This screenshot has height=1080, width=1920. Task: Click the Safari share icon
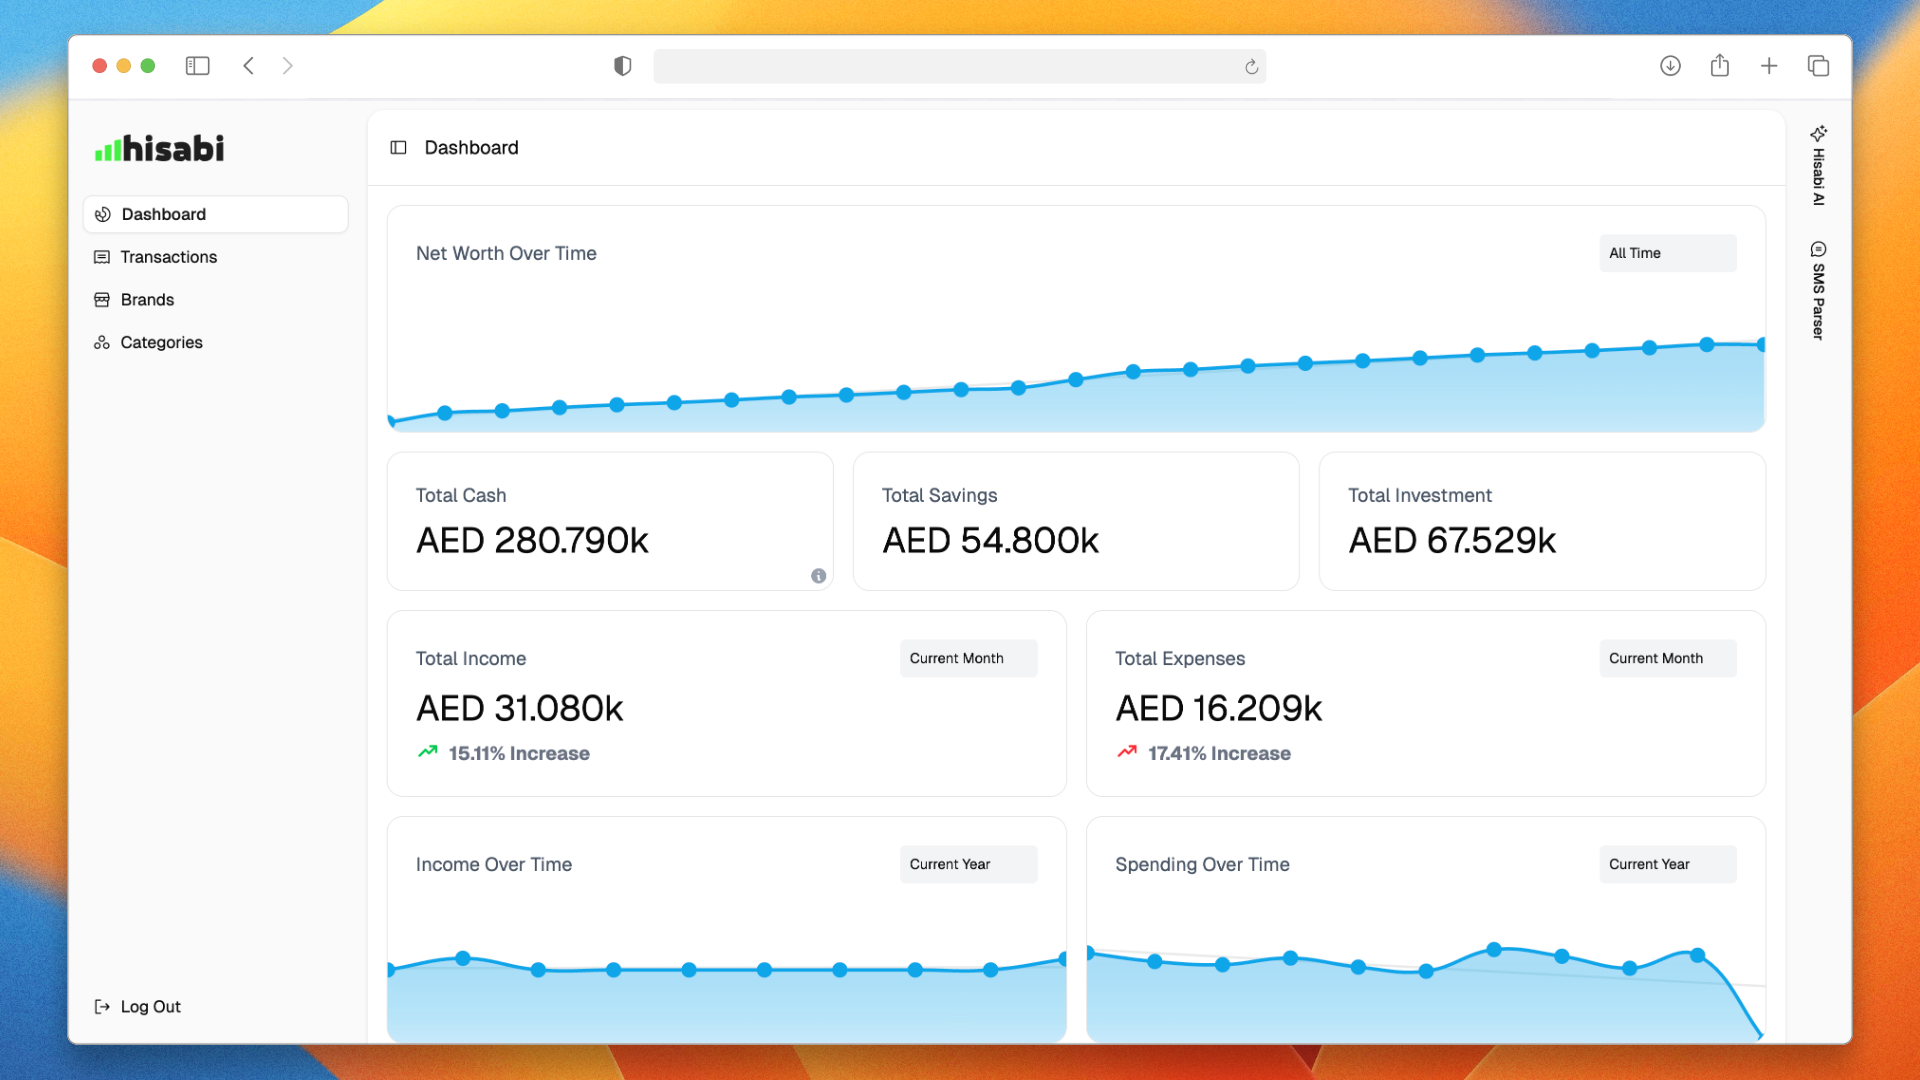1719,66
